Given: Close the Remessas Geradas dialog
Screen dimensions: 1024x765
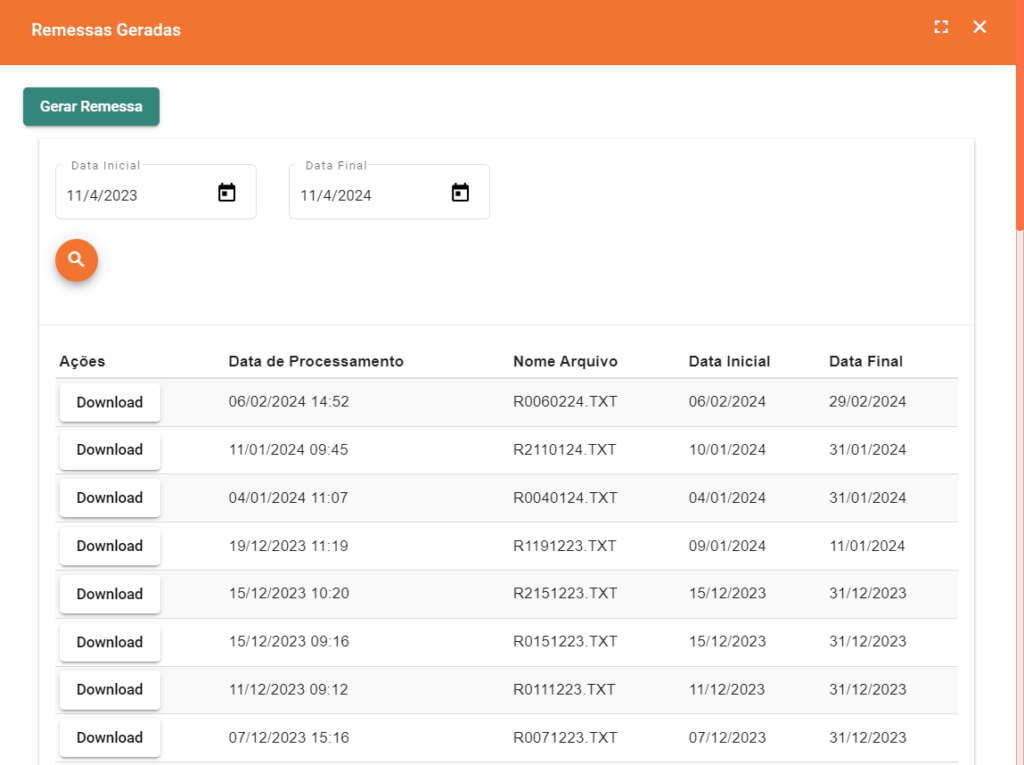Looking at the screenshot, I should 980,27.
